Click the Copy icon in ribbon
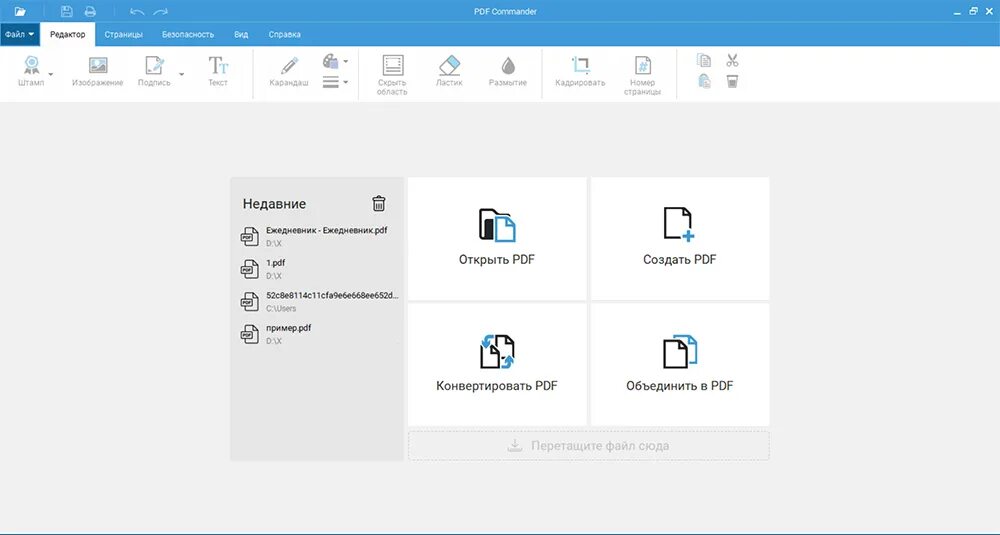 pos(704,61)
